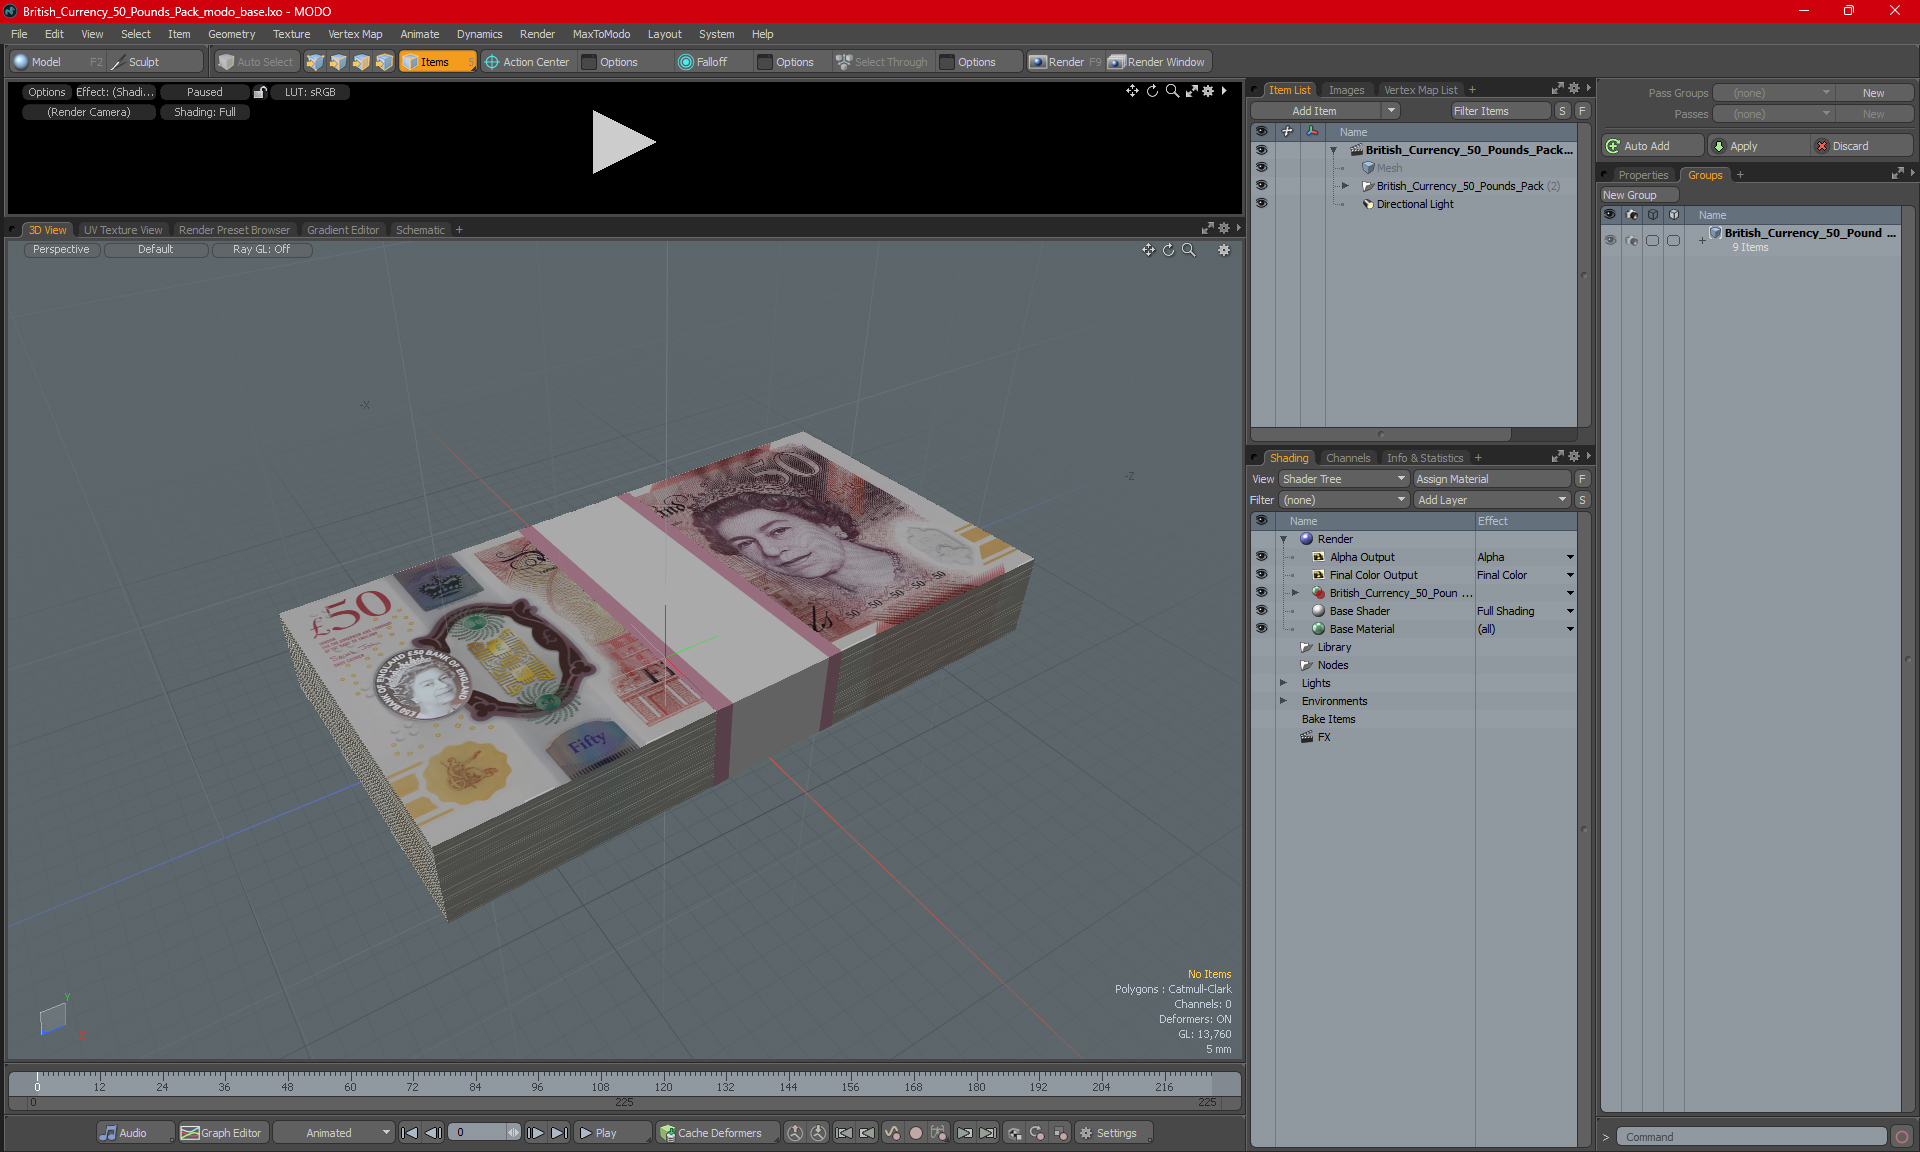Toggle the eye for the Groups British_Currency_50_Pound row

click(1610, 240)
